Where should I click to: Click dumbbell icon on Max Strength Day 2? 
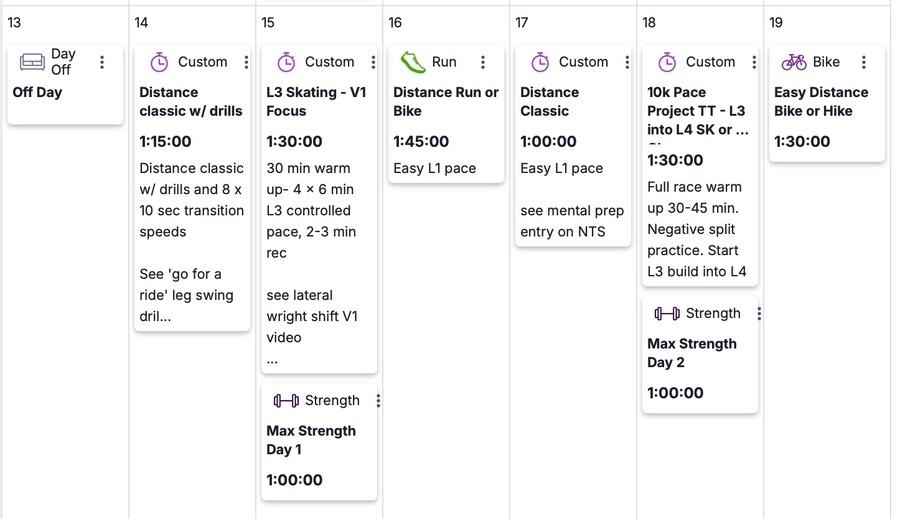click(667, 313)
